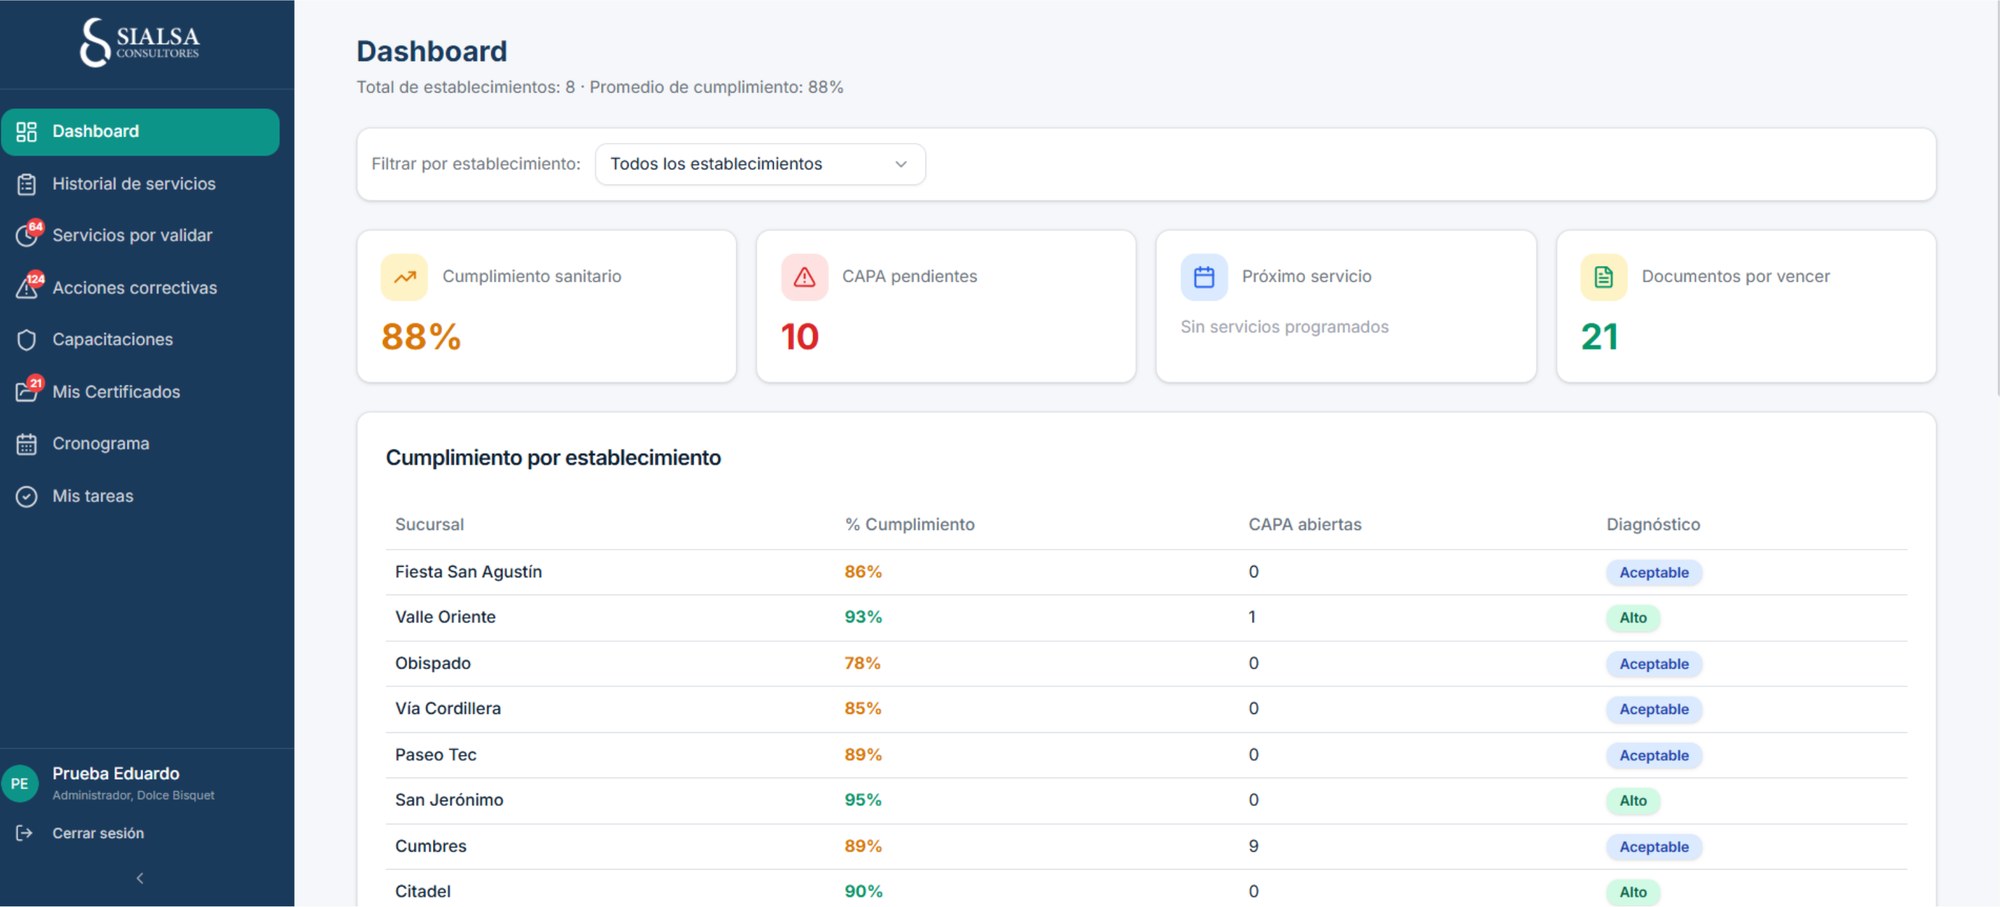Click the 10 CAPA pendientes value
The width and height of the screenshot is (2000, 907).
800,337
